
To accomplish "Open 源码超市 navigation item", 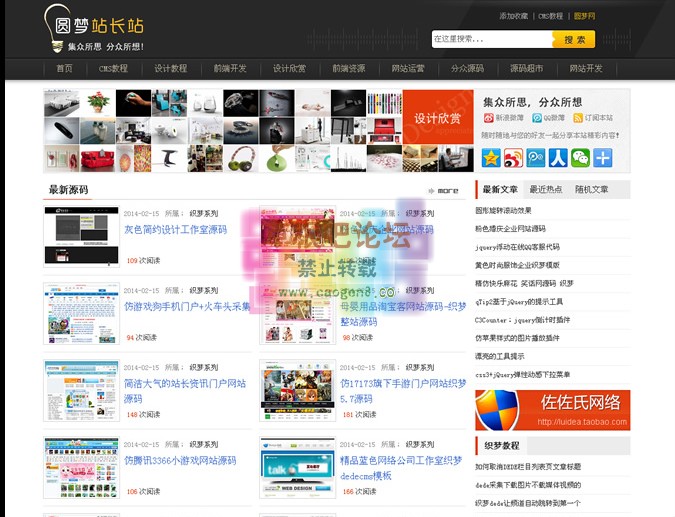I will (x=526, y=68).
